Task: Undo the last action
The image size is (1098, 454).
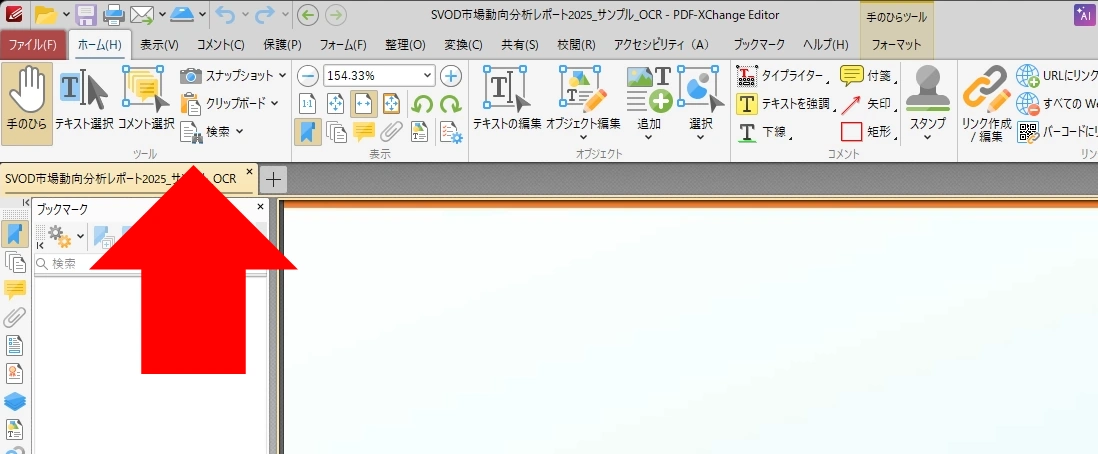Action: pyautogui.click(x=225, y=13)
